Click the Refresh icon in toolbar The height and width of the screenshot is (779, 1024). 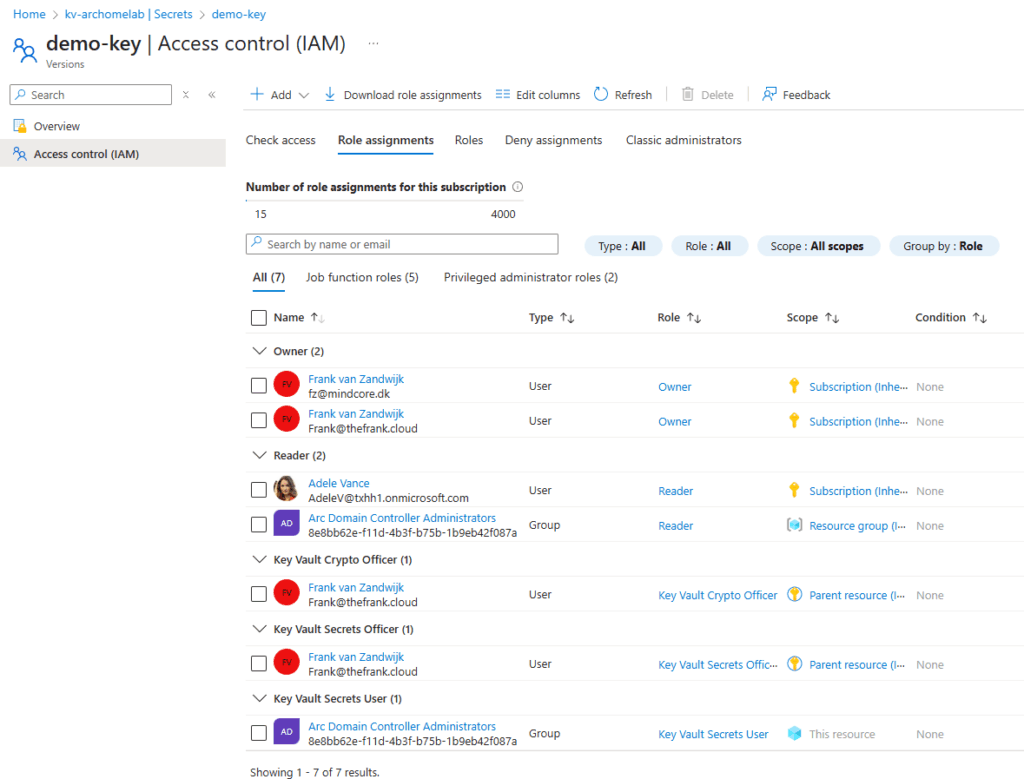601,94
